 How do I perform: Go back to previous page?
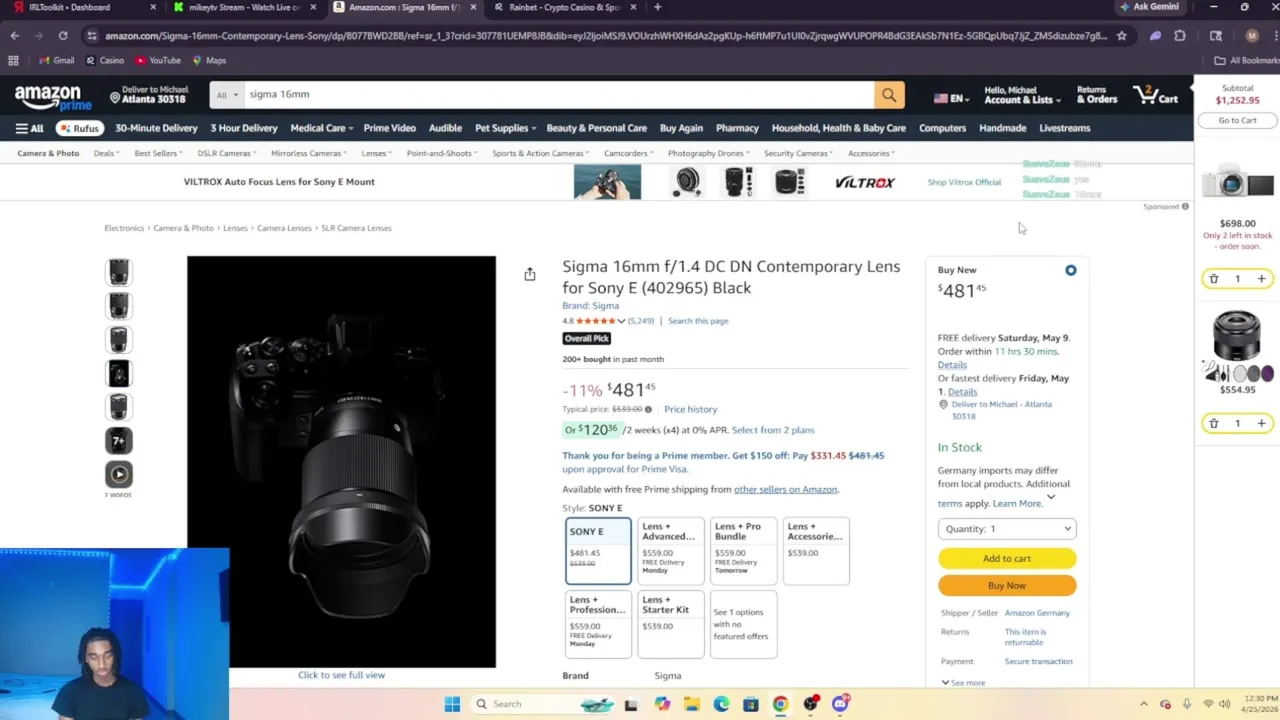coord(14,36)
